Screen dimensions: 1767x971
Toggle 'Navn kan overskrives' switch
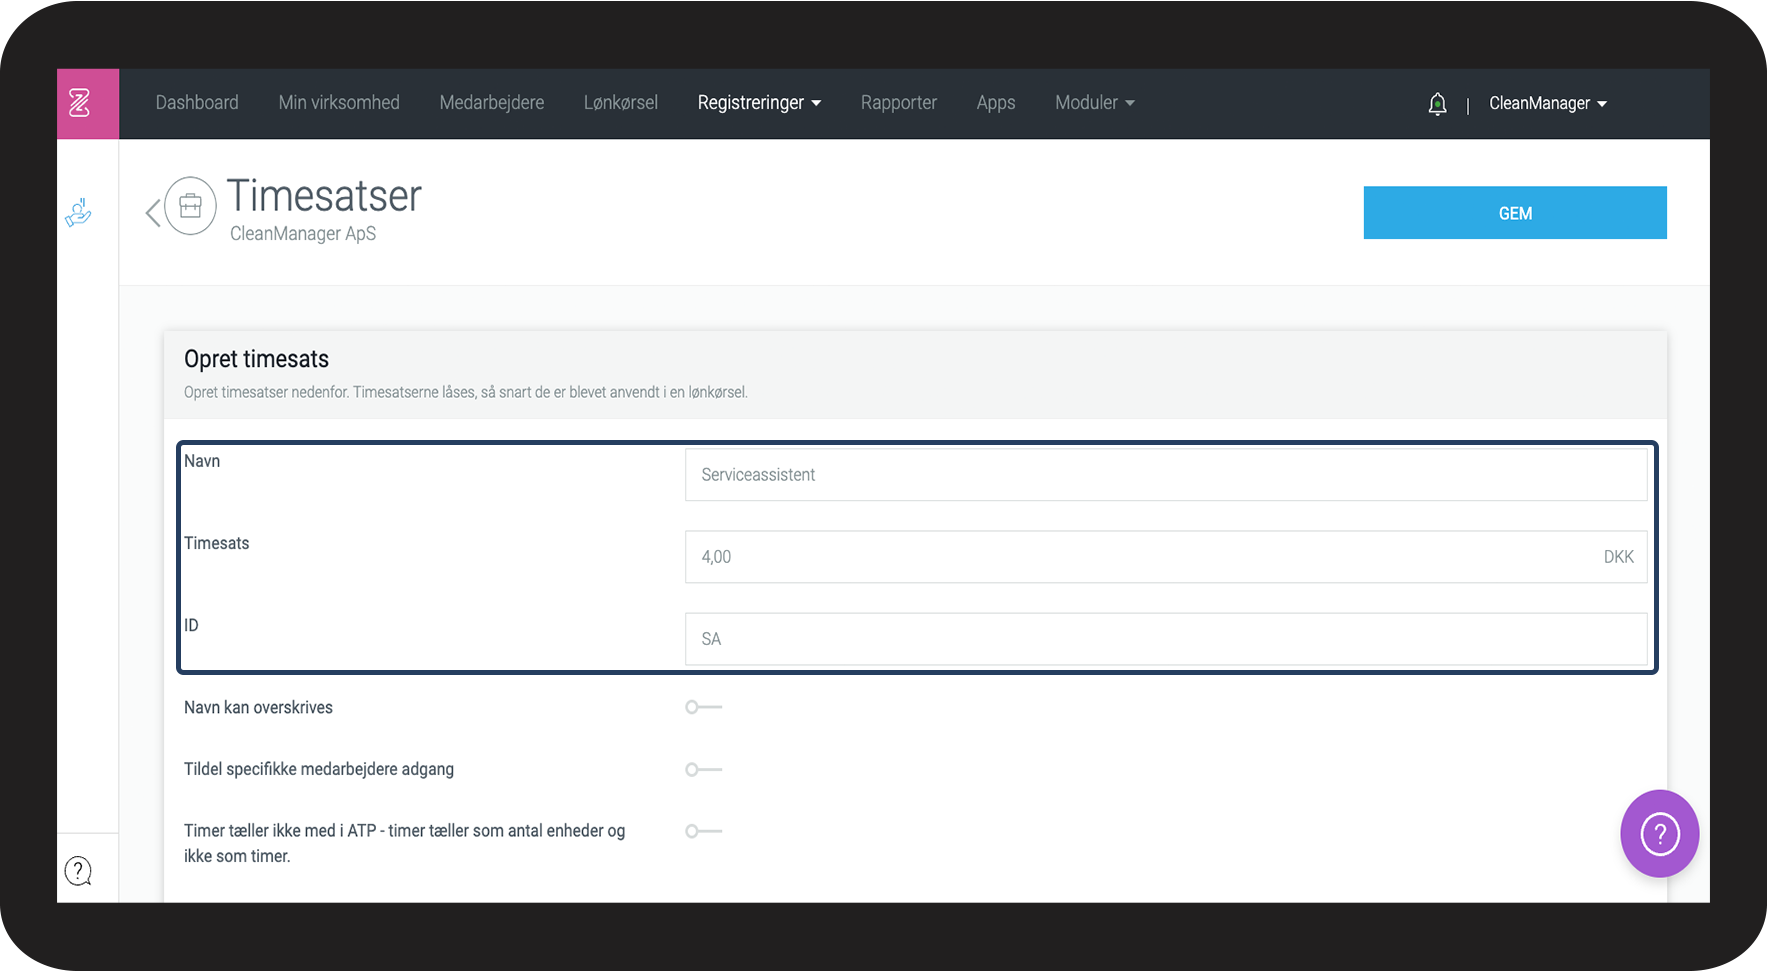(x=703, y=707)
